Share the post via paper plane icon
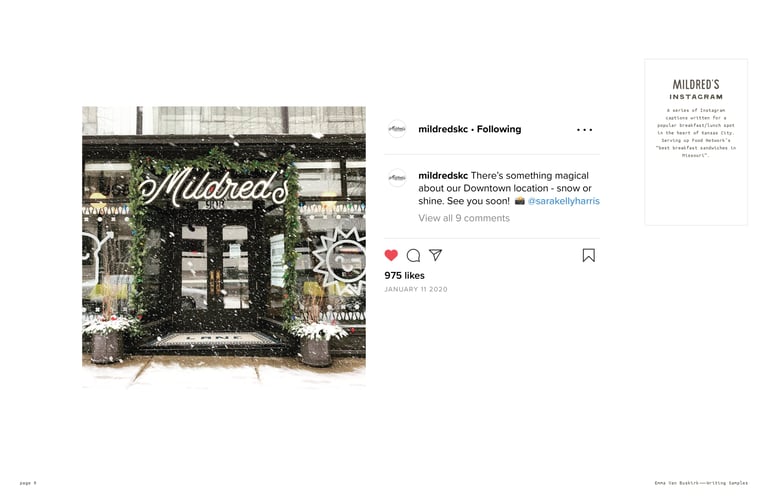This screenshot has width=768, height=496. click(435, 255)
